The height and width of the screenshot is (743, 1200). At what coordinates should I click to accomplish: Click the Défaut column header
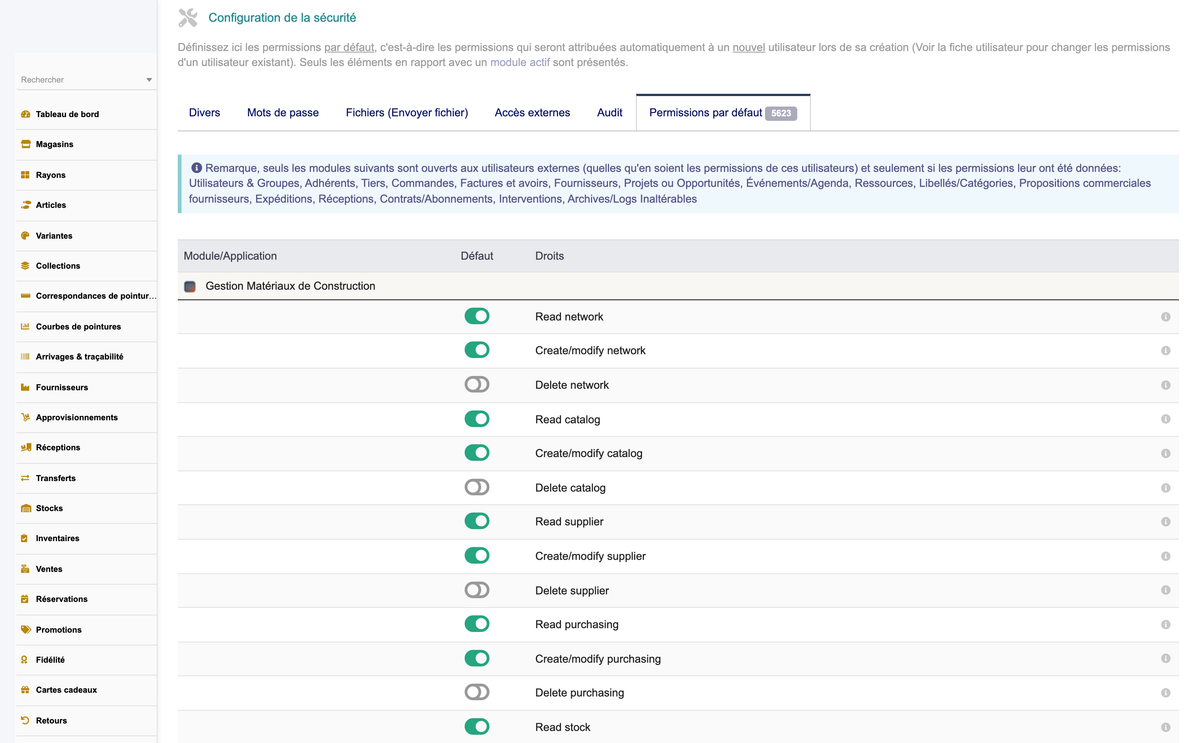[477, 256]
